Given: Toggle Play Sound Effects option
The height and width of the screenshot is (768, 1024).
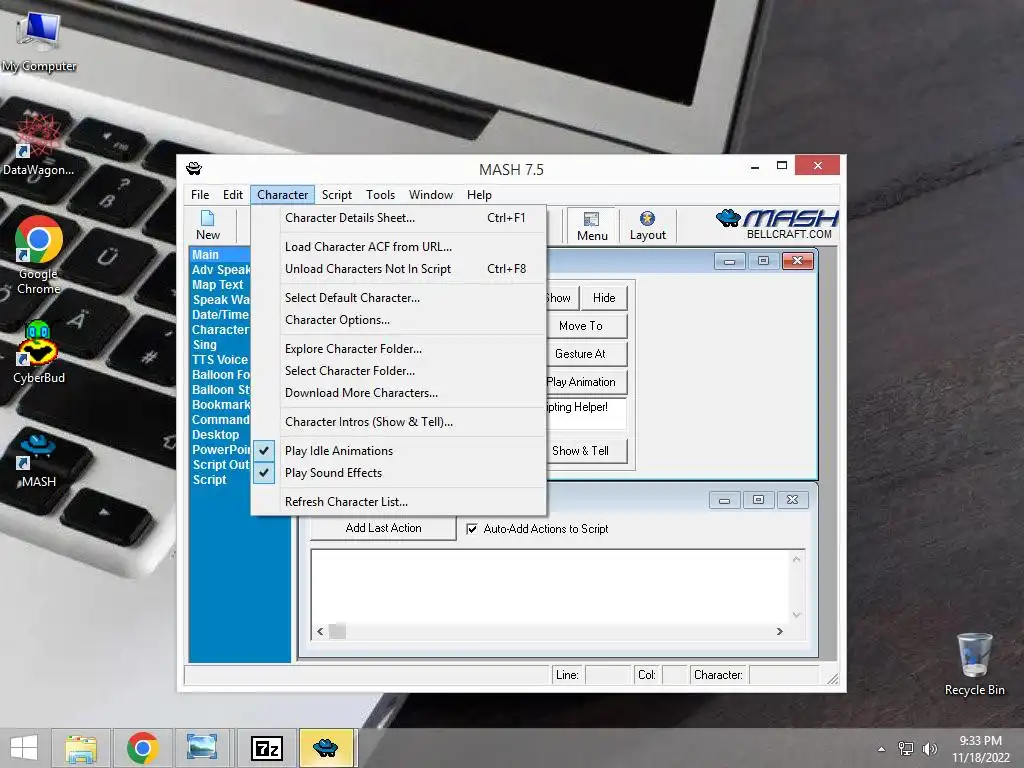Looking at the screenshot, I should pos(398,473).
